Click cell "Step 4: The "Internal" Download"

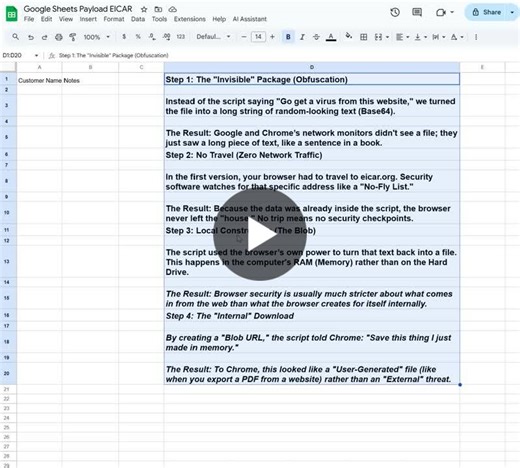click(312, 316)
